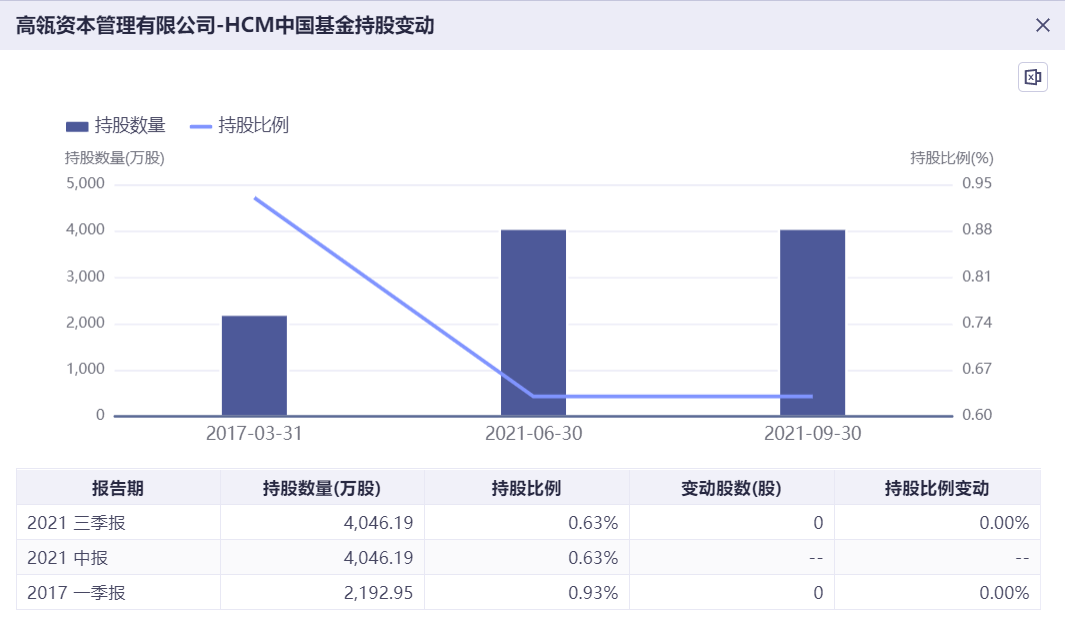This screenshot has height=627, width=1065.
Task: Click the 5,000 left axis label
Action: 86,183
